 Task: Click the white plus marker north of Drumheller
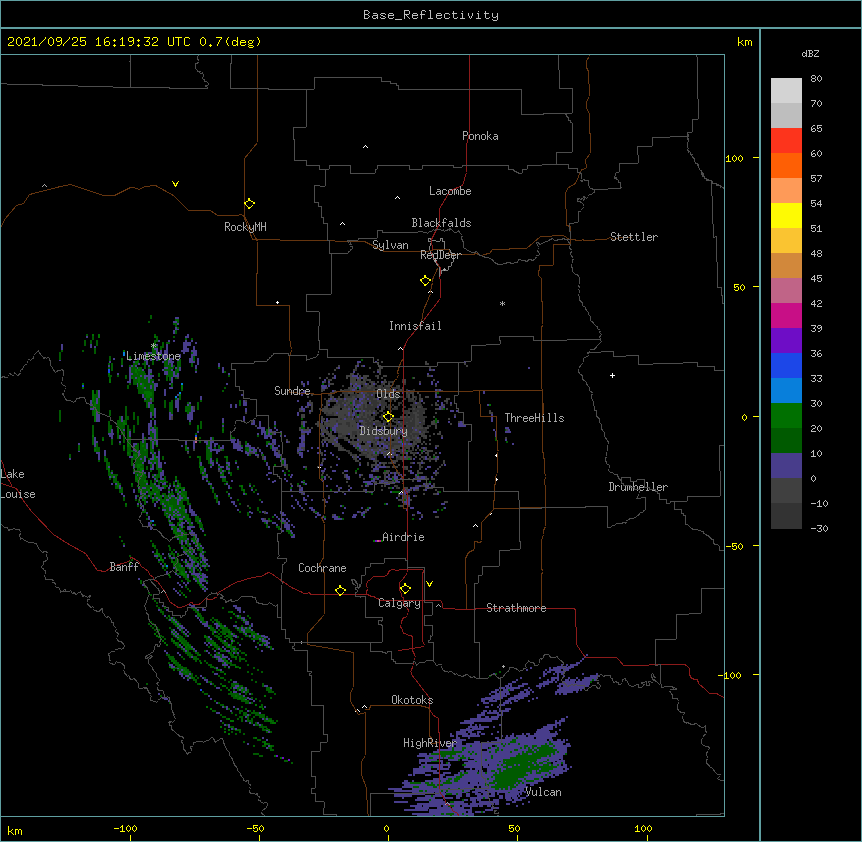(612, 375)
